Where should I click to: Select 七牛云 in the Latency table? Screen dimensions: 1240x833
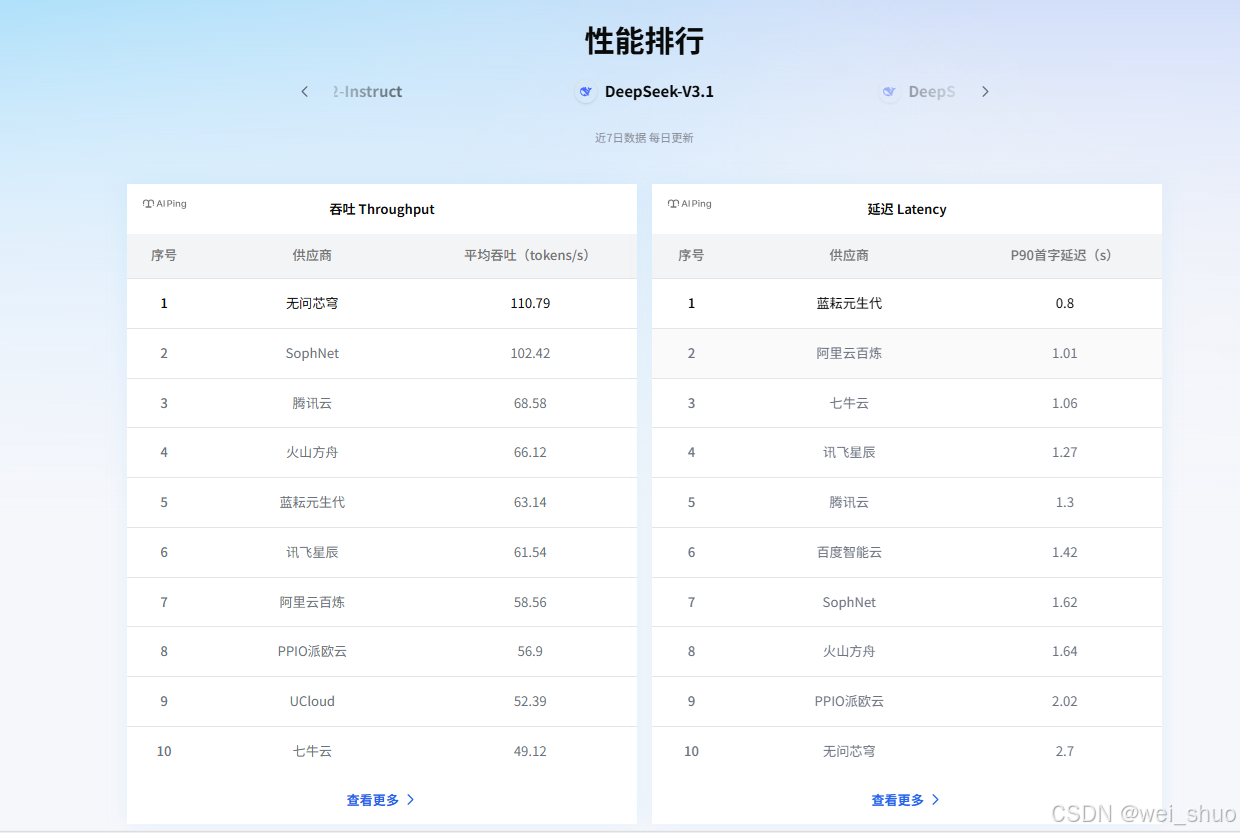[x=849, y=403]
